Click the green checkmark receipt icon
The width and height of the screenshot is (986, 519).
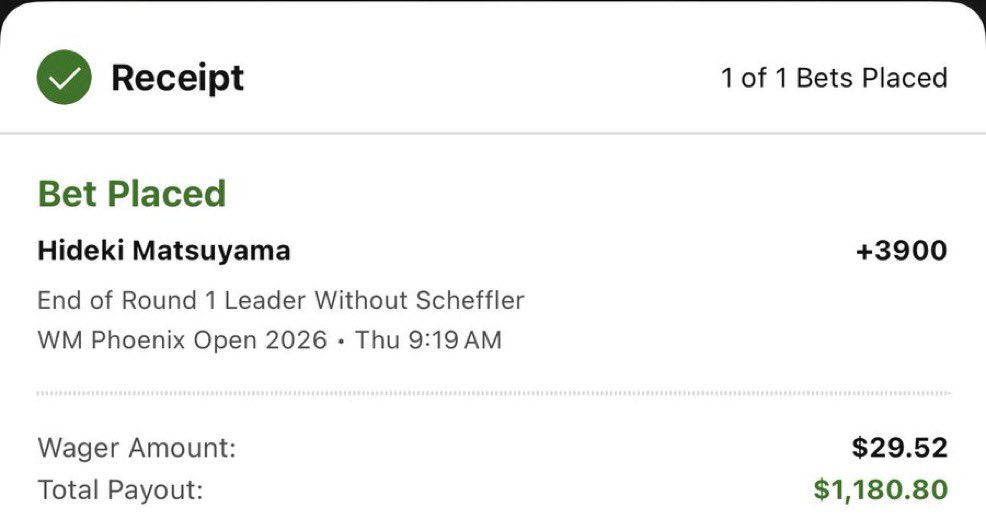(64, 77)
